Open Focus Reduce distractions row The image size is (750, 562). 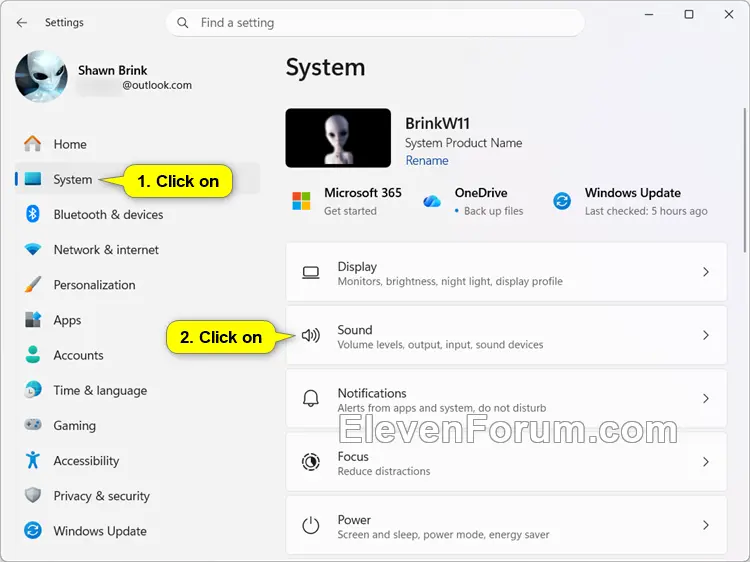(506, 462)
